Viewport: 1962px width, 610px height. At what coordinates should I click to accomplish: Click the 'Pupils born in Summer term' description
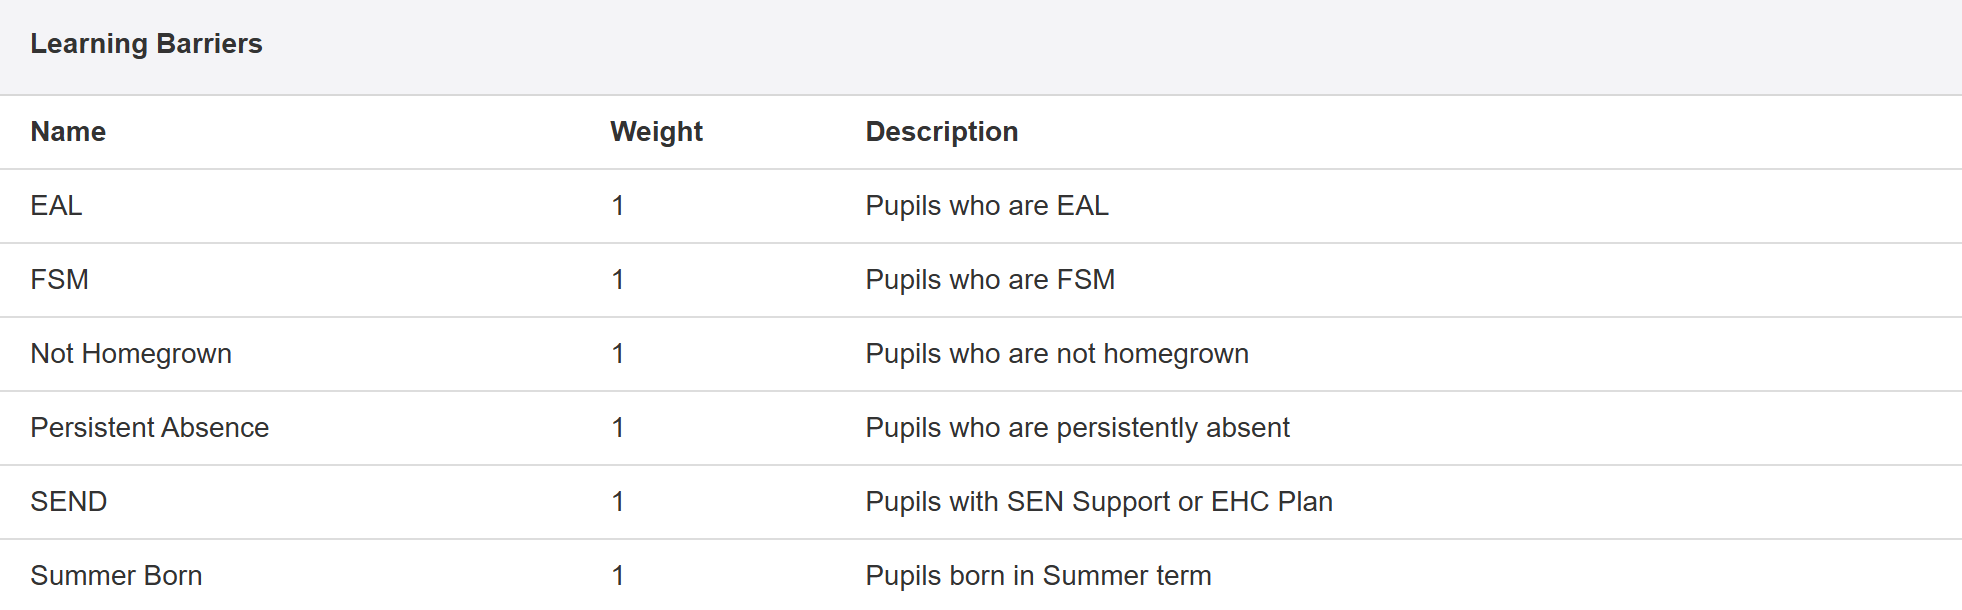coord(1038,576)
